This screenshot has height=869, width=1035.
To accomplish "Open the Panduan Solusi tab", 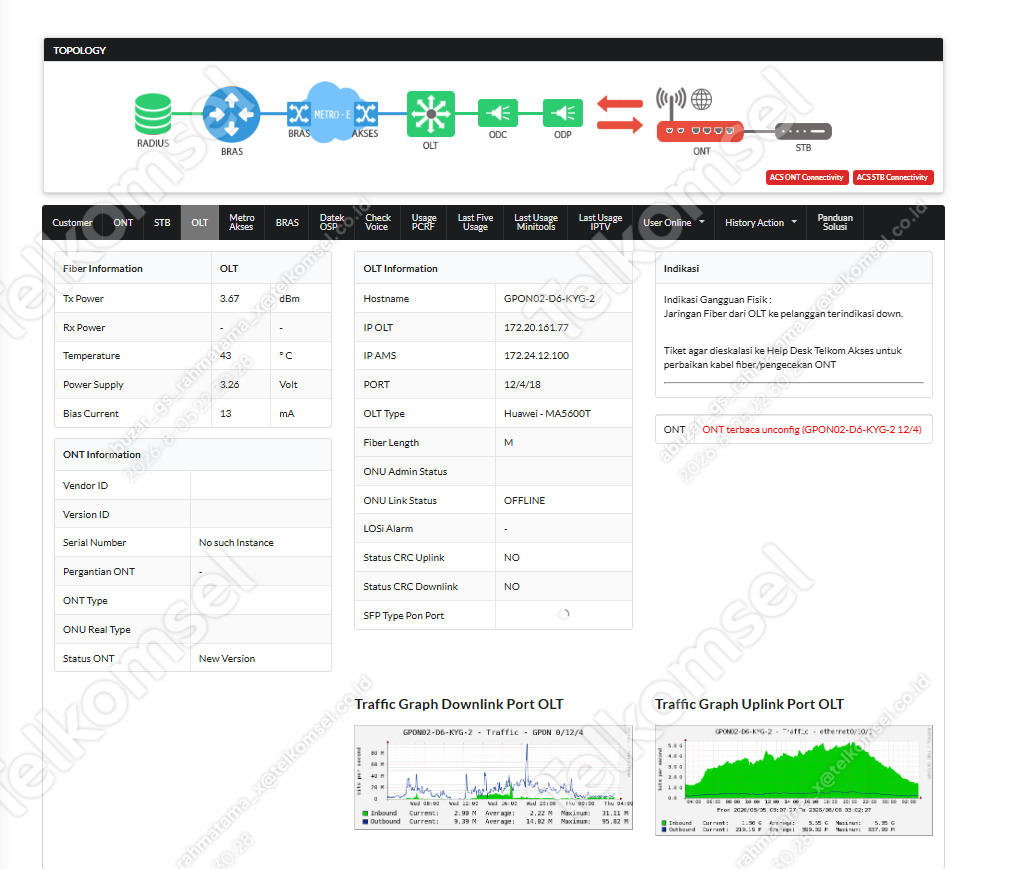I will (835, 222).
